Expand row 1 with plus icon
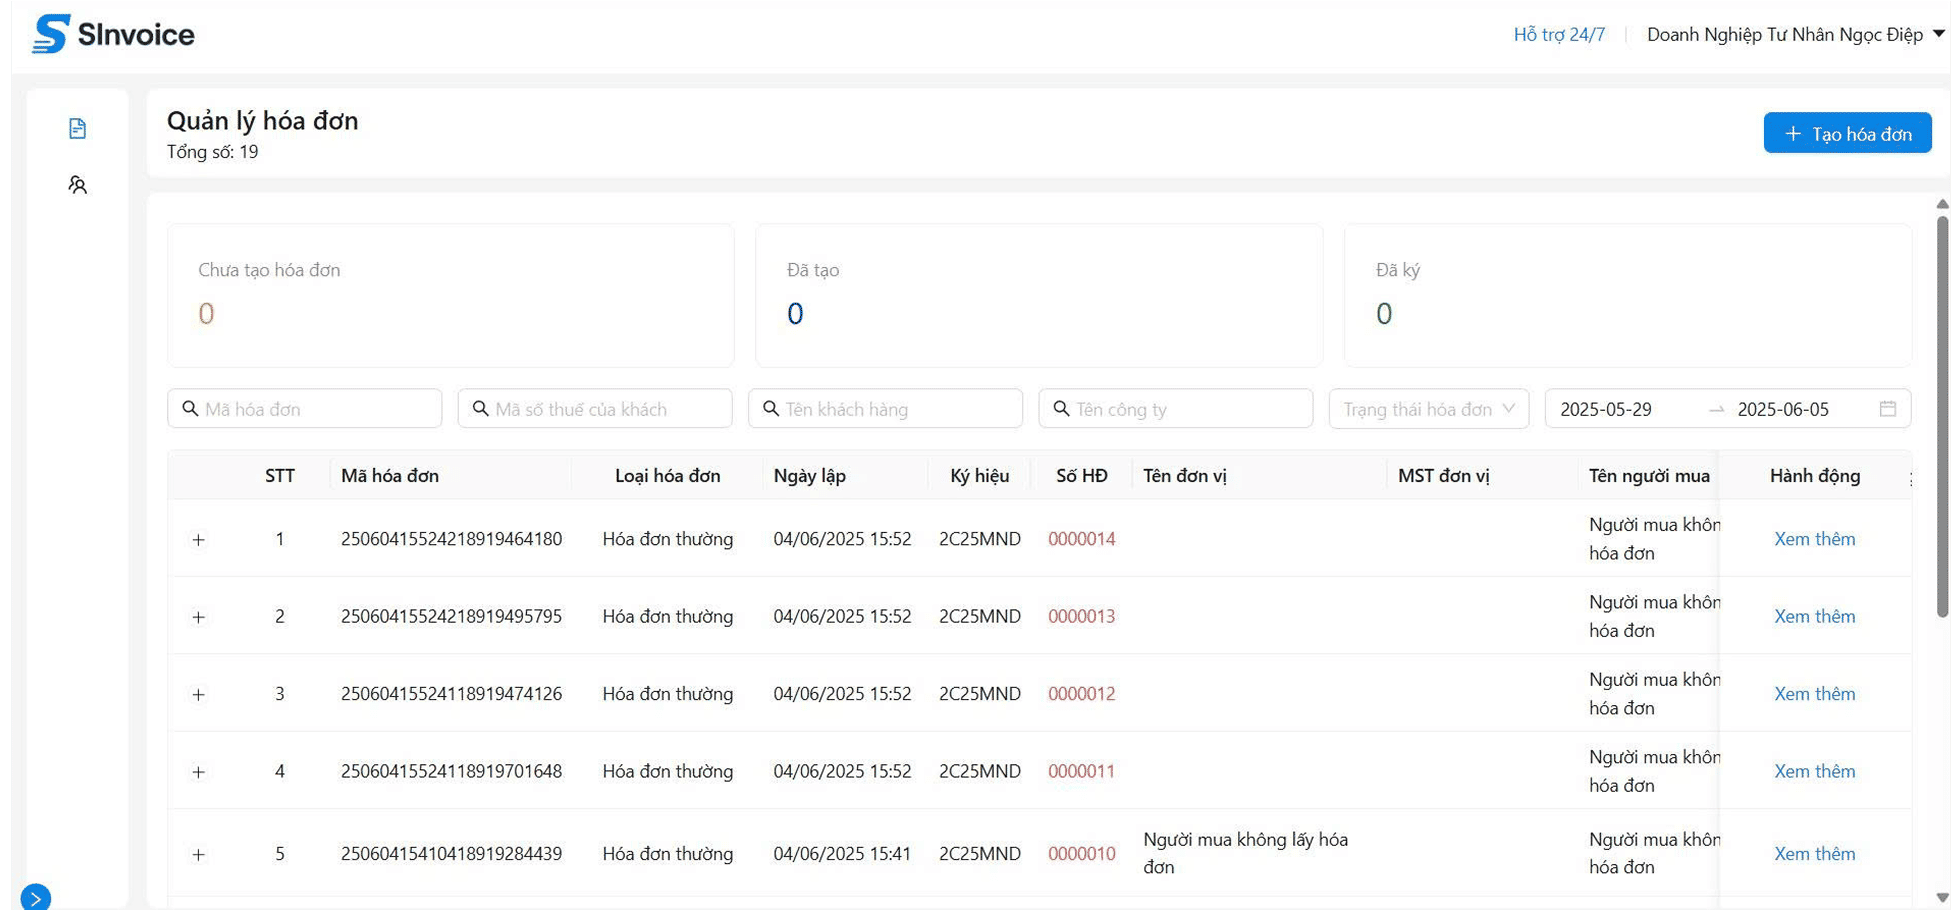This screenshot has width=1951, height=910. 198,540
